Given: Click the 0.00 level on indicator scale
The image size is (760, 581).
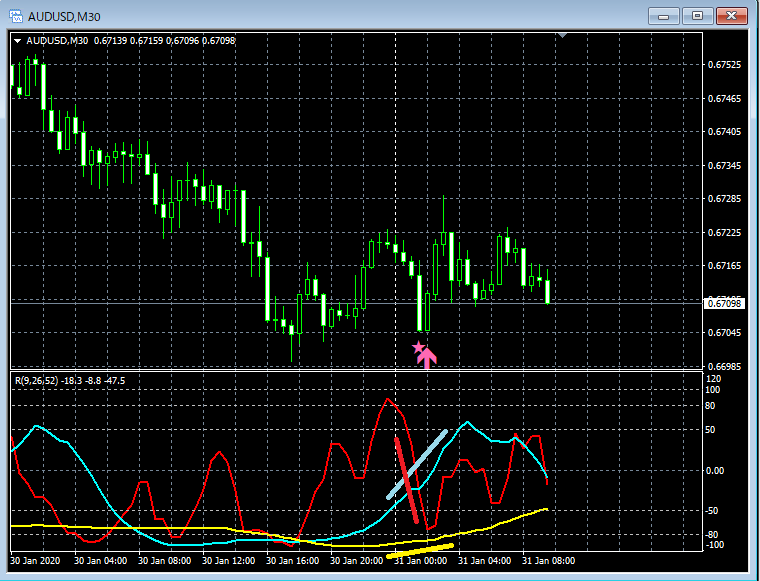Looking at the screenshot, I should click(x=715, y=471).
